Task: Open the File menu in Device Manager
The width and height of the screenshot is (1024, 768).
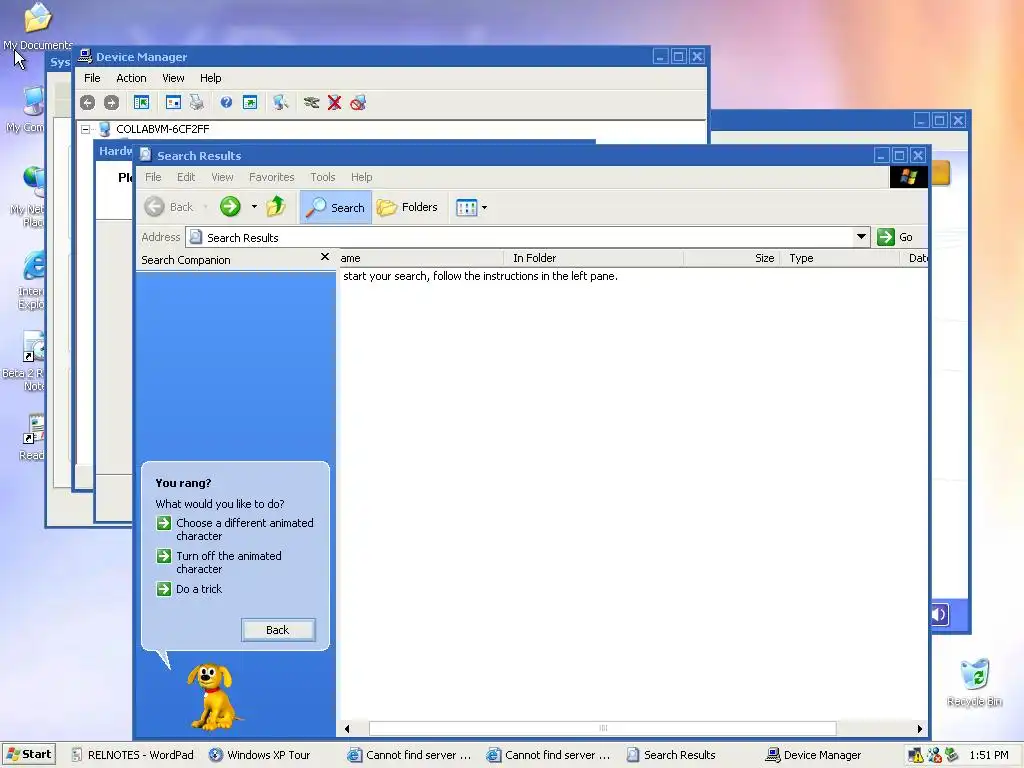Action: 92,78
